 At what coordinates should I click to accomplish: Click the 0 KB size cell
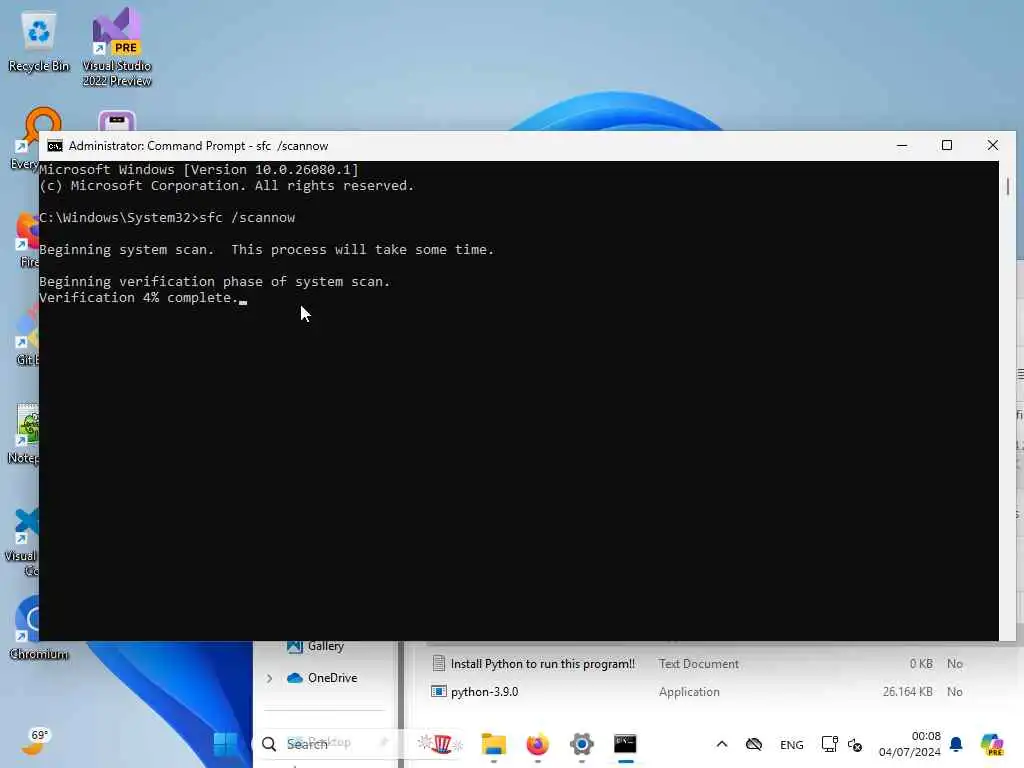click(x=921, y=664)
